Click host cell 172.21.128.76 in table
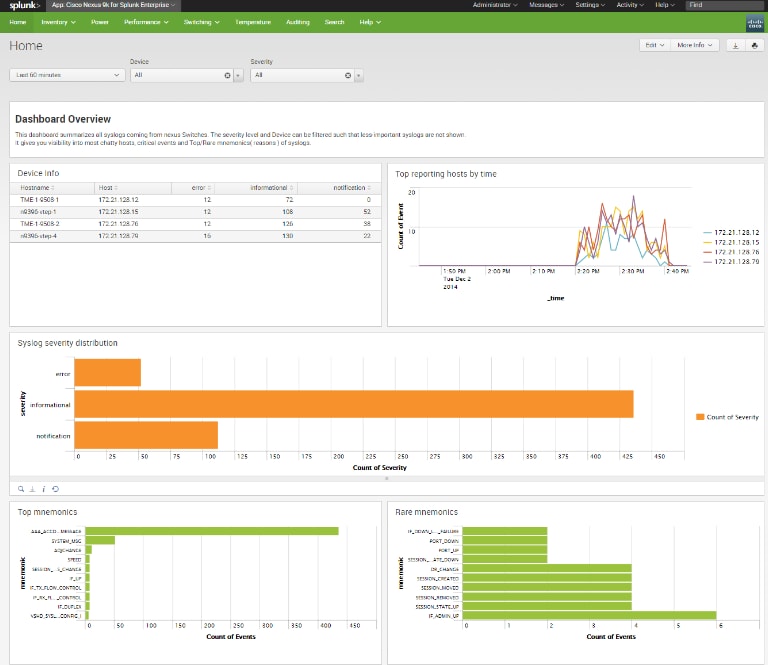 click(x=119, y=224)
